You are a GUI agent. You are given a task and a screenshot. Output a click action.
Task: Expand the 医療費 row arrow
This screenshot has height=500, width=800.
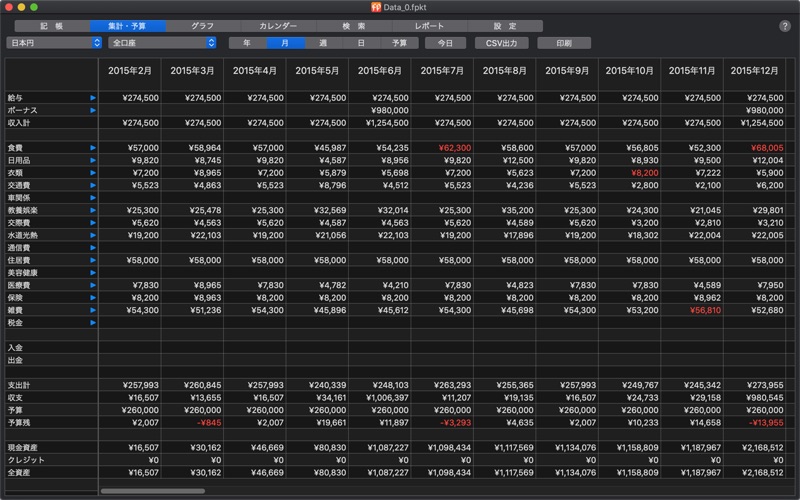coord(93,285)
